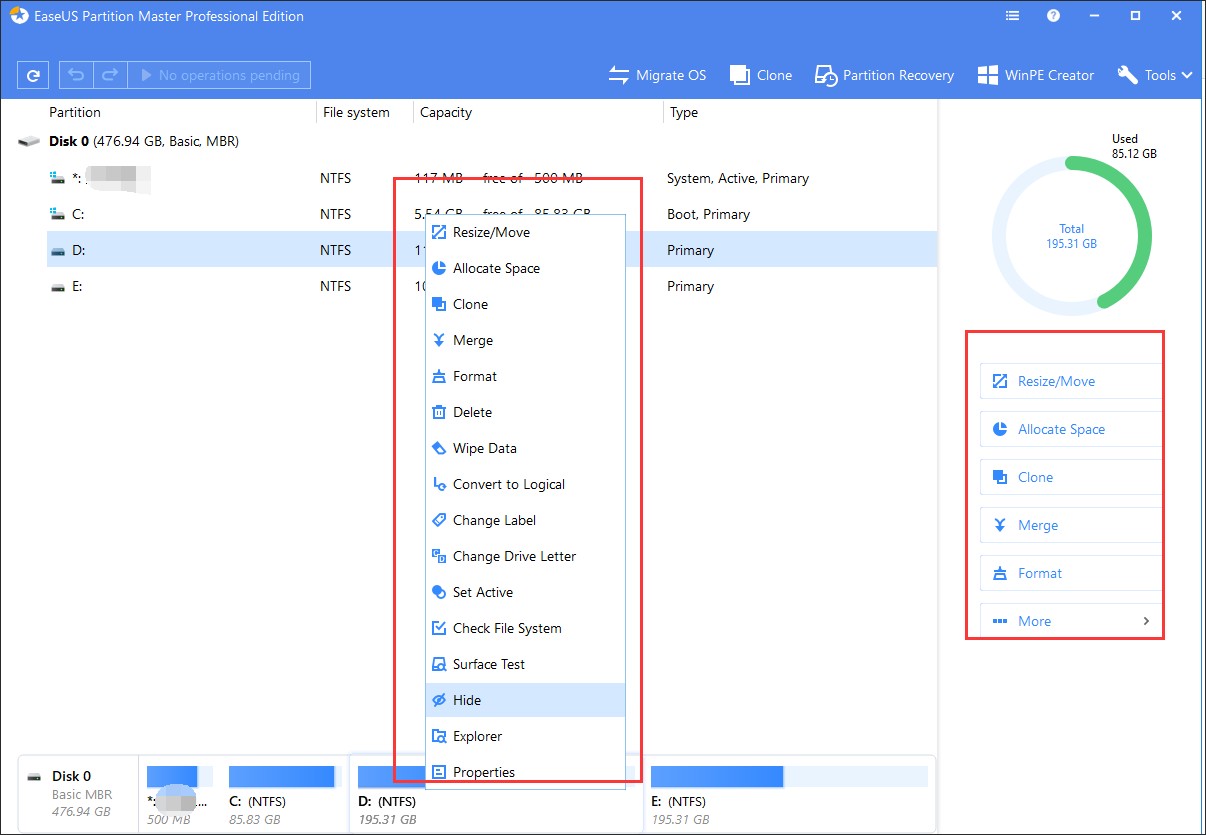Launch Partition Recovery from toolbar

point(884,75)
